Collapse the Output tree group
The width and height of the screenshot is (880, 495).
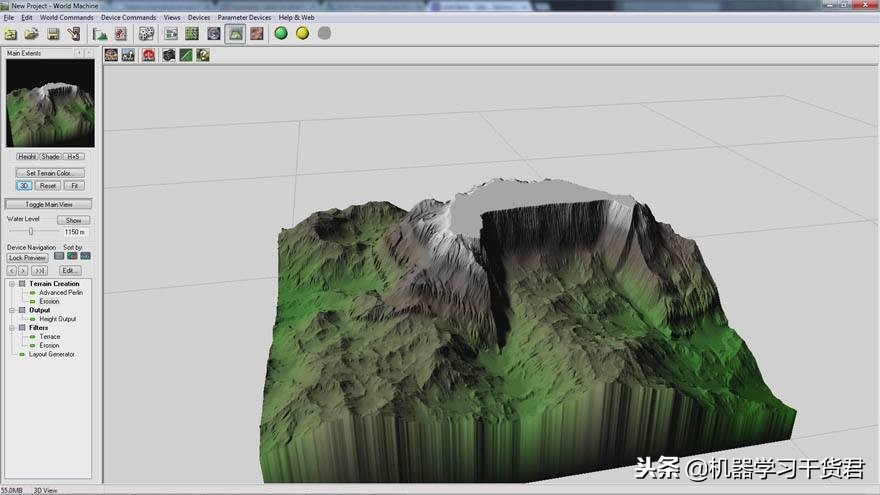(x=12, y=310)
